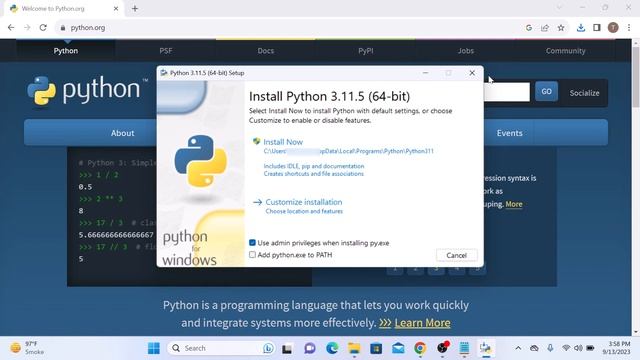Open Bing chat icon in search box
The height and width of the screenshot is (360, 640).
(x=268, y=348)
